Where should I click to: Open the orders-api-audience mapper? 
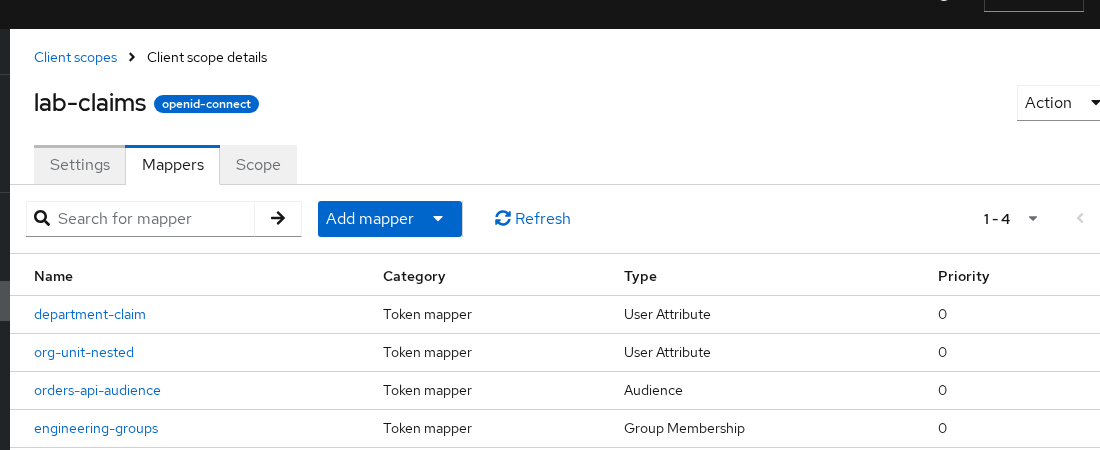click(98, 390)
